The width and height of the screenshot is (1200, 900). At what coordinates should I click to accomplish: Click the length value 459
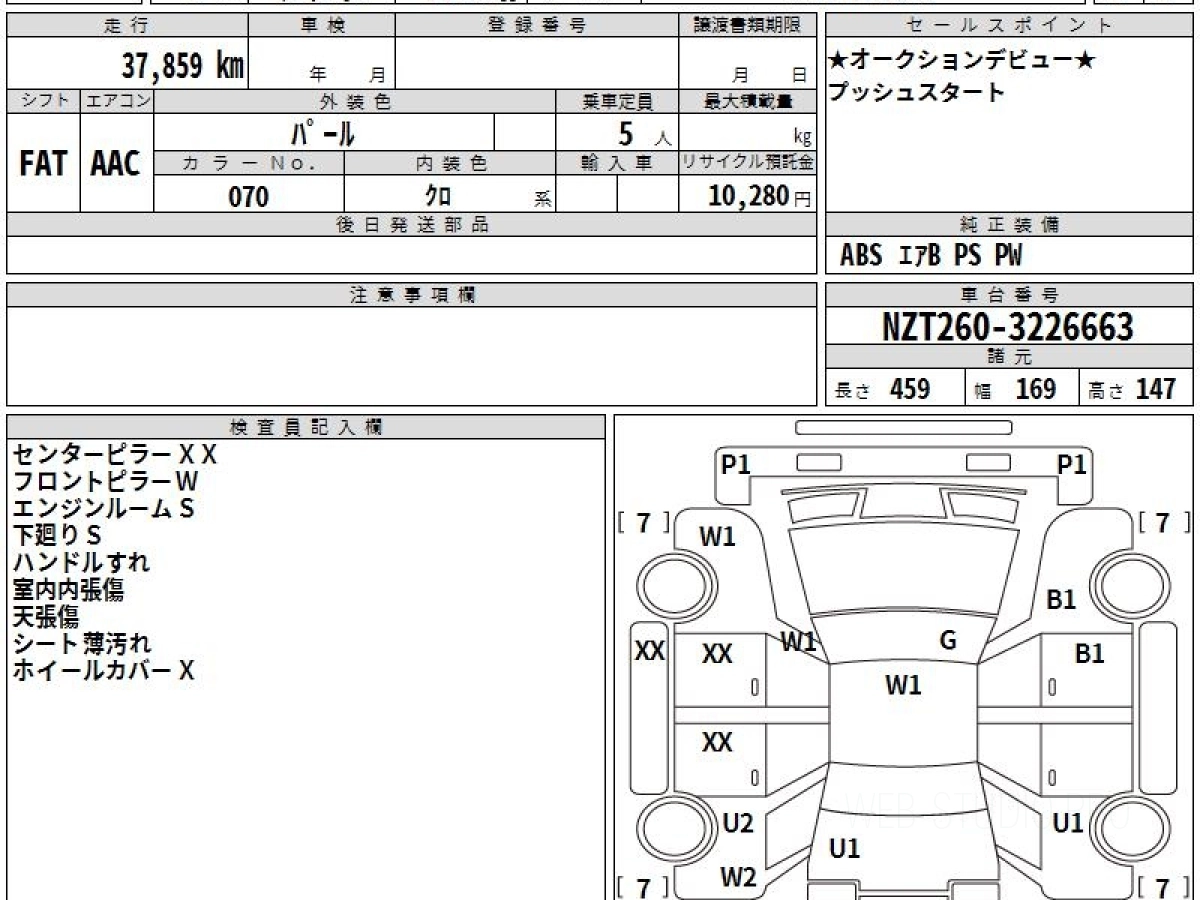click(x=910, y=389)
